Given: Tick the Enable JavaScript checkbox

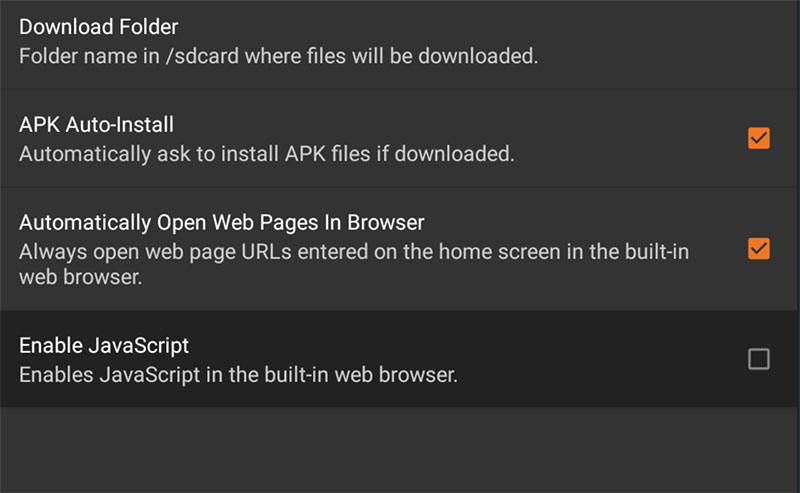Looking at the screenshot, I should click(x=759, y=359).
